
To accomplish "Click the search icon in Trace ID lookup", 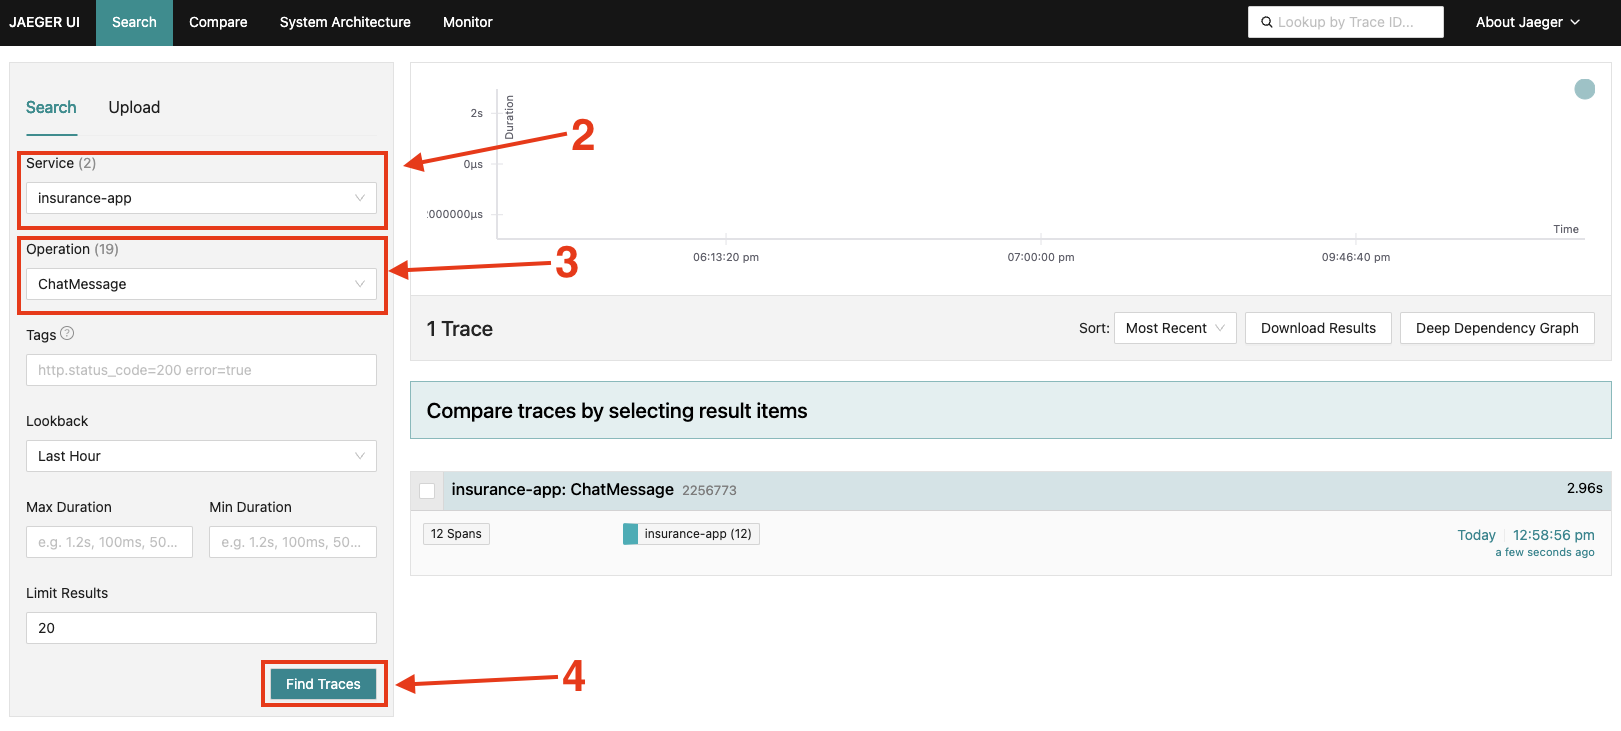I will [1266, 22].
